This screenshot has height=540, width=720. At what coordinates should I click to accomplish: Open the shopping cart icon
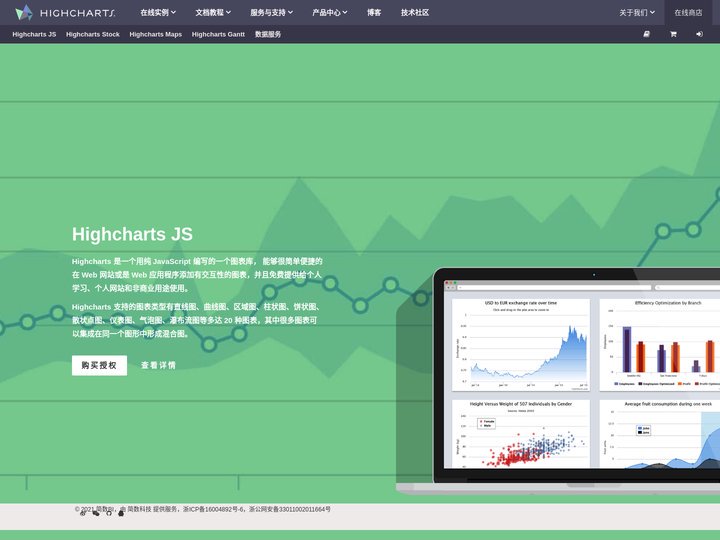pyautogui.click(x=673, y=34)
